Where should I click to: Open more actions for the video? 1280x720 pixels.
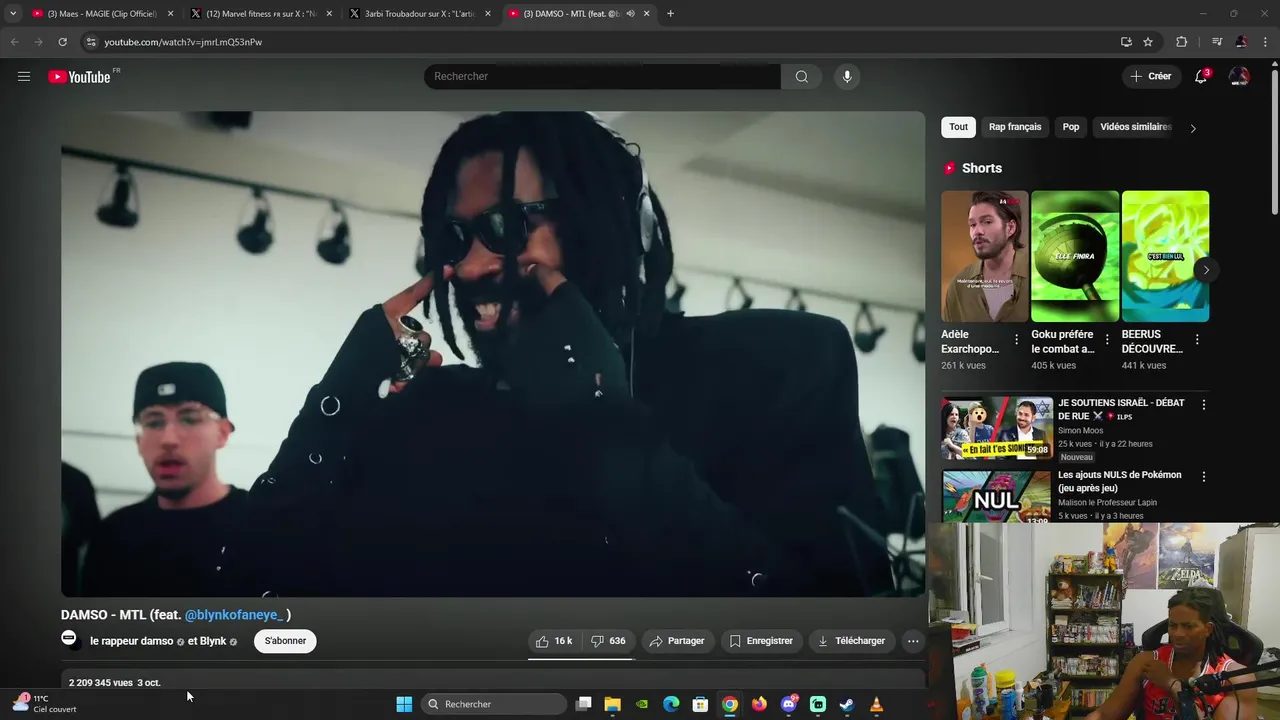(912, 641)
